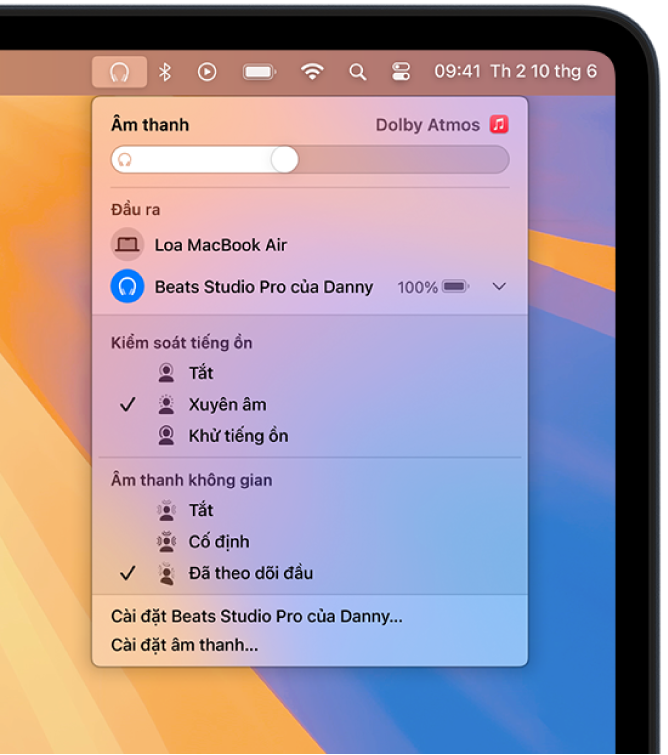The height and width of the screenshot is (755, 668).
Task: Click the Đầu ra section heading
Action: point(135,209)
